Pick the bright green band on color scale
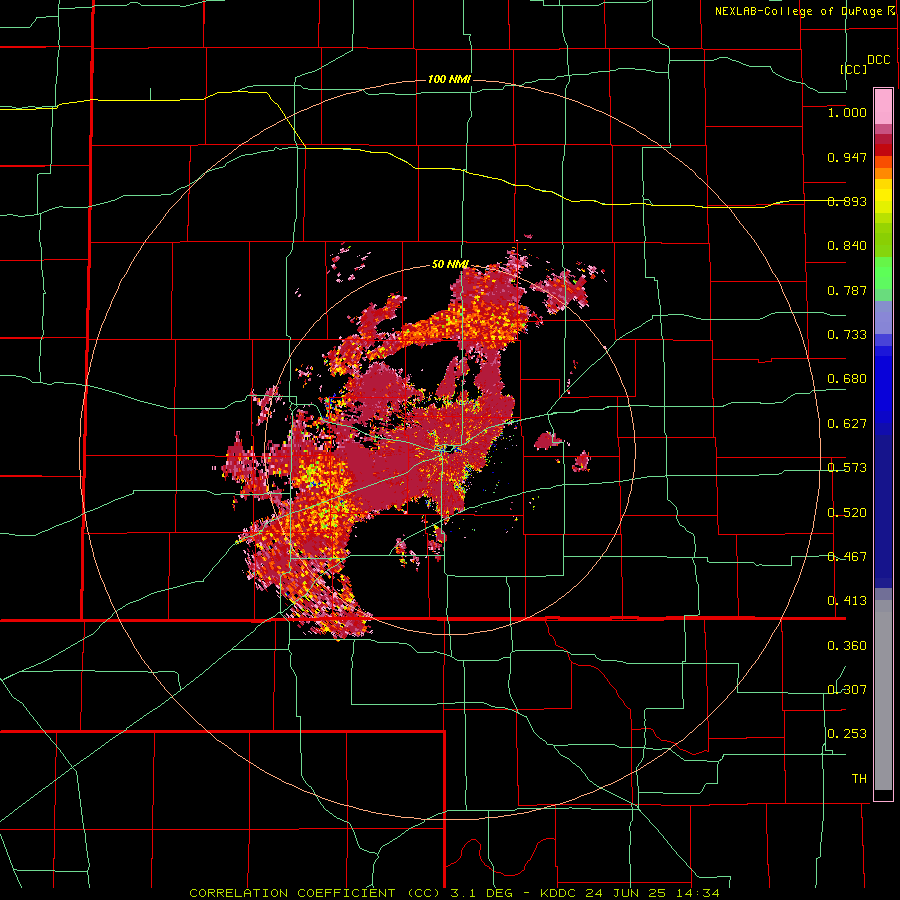900x900 pixels. tap(883, 273)
